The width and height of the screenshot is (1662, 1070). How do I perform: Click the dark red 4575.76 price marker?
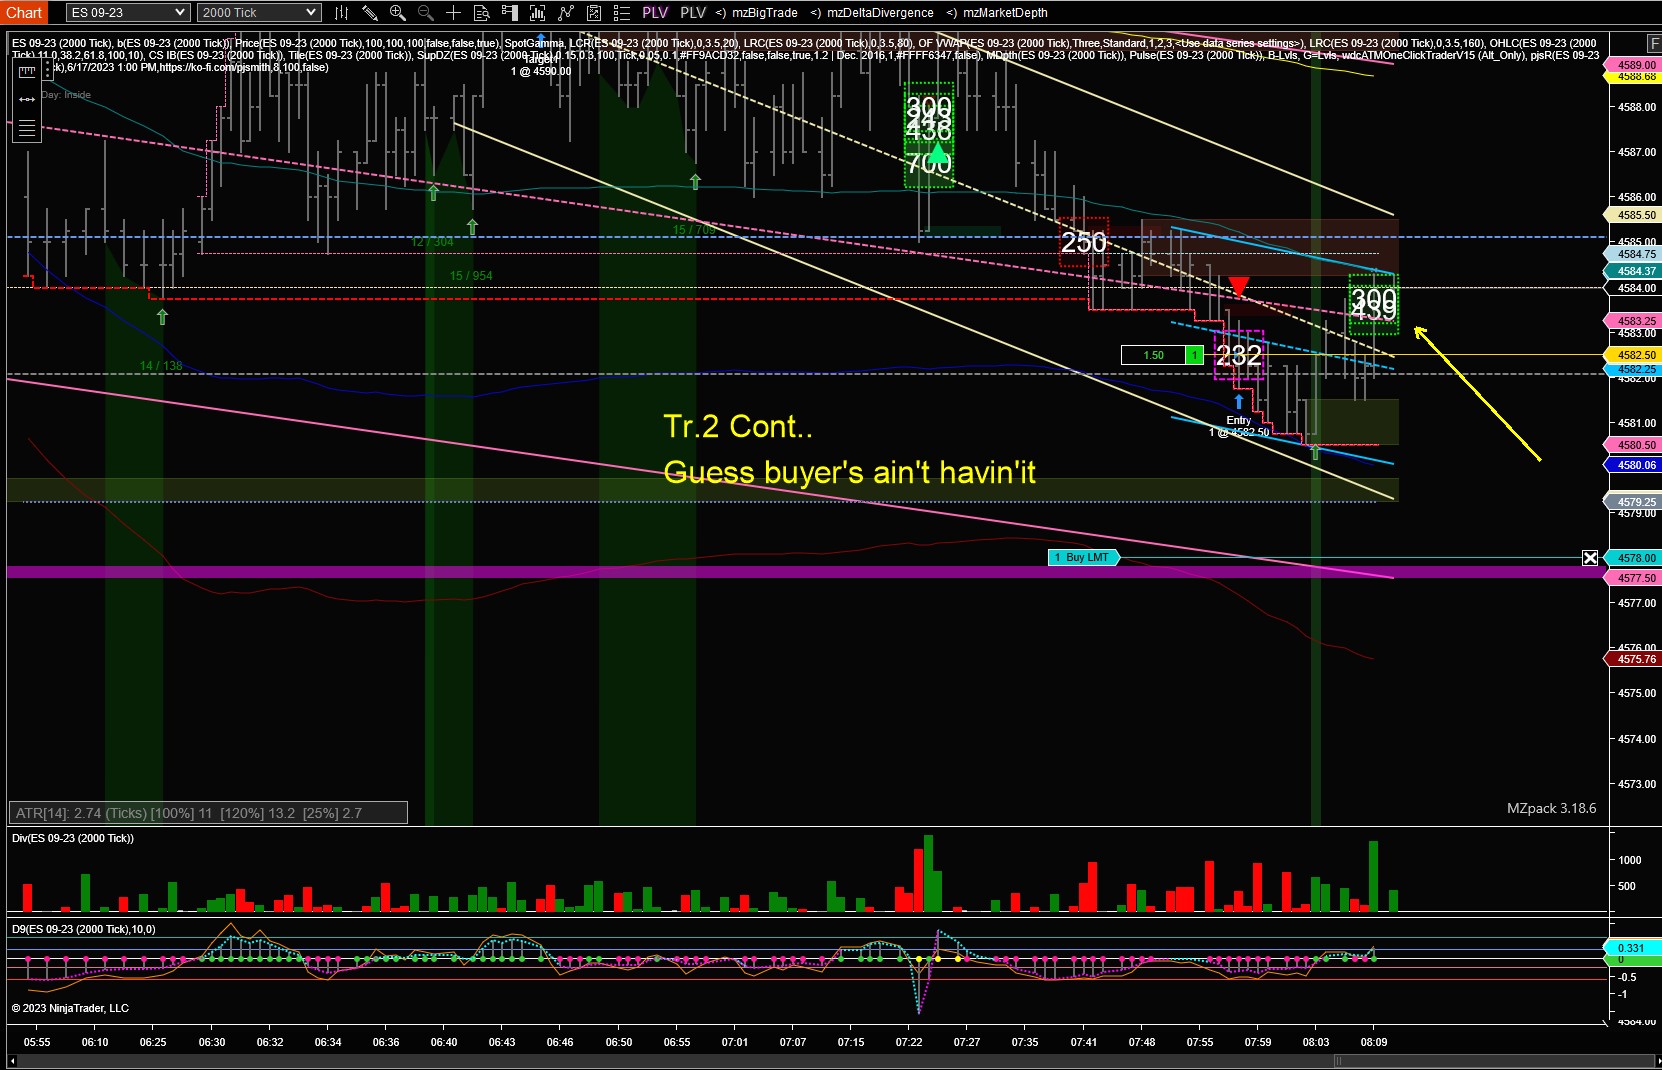pyautogui.click(x=1632, y=659)
